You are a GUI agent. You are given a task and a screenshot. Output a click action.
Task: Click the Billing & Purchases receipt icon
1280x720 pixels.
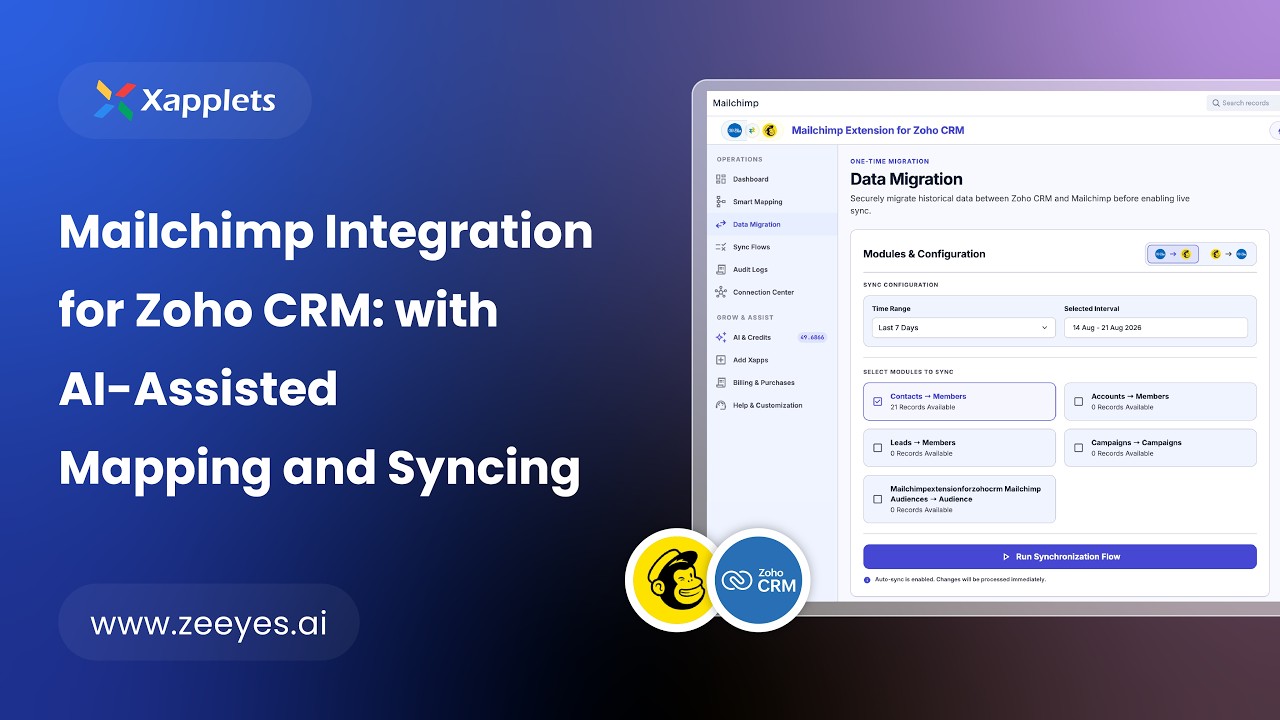(721, 383)
